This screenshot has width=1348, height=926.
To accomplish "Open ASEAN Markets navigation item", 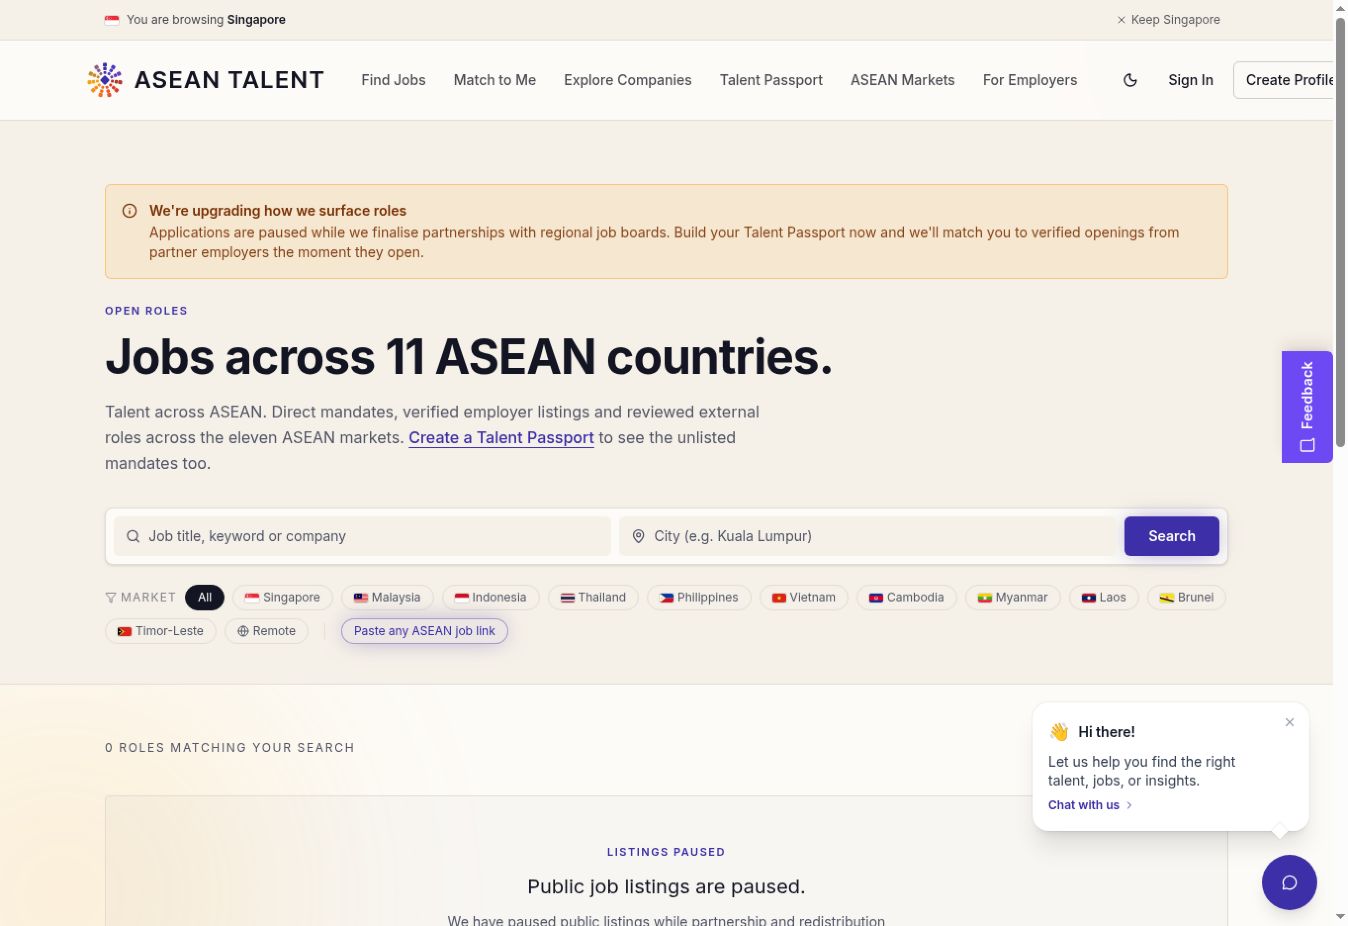I will pyautogui.click(x=903, y=80).
